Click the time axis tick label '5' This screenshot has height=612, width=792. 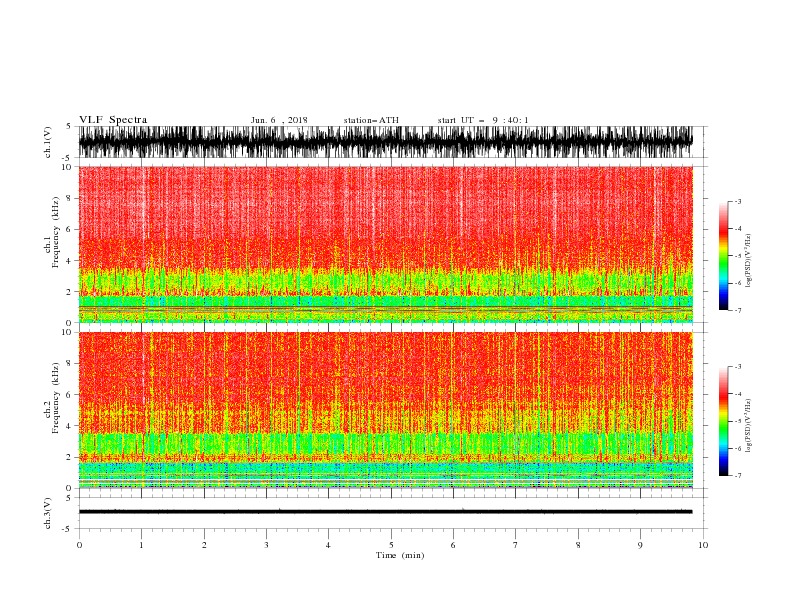click(391, 545)
